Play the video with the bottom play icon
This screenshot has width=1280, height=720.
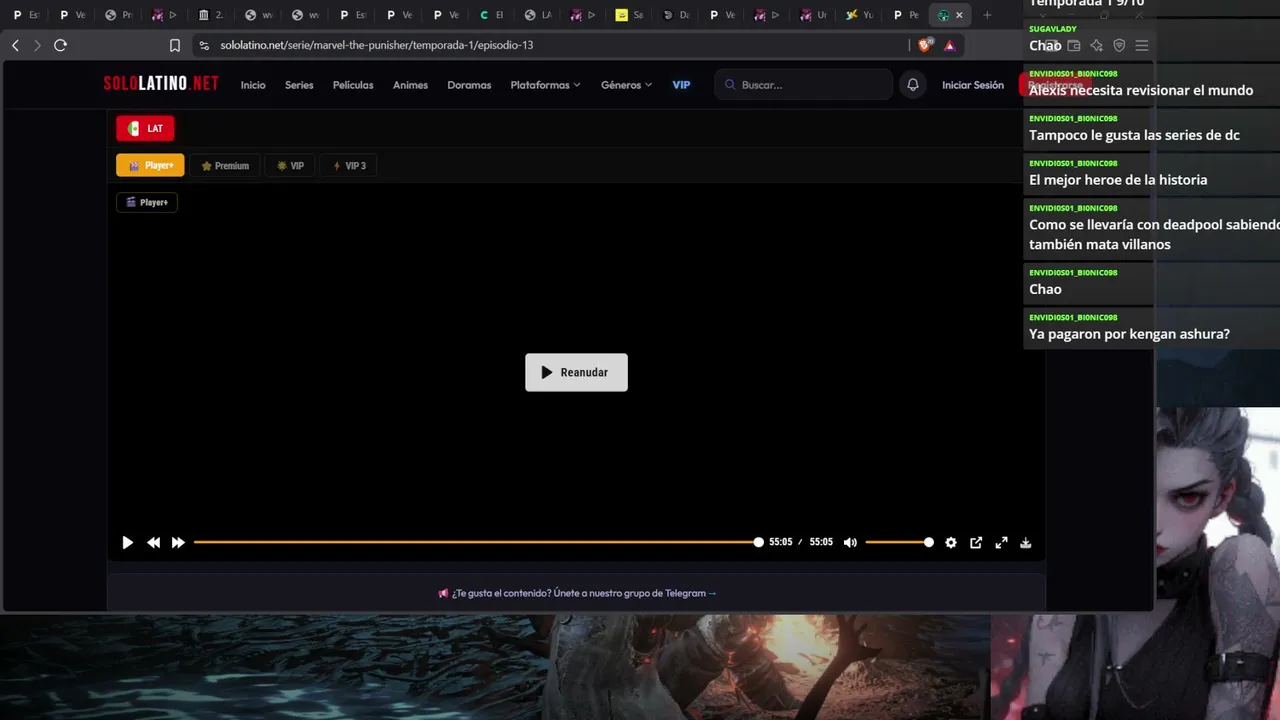point(127,542)
